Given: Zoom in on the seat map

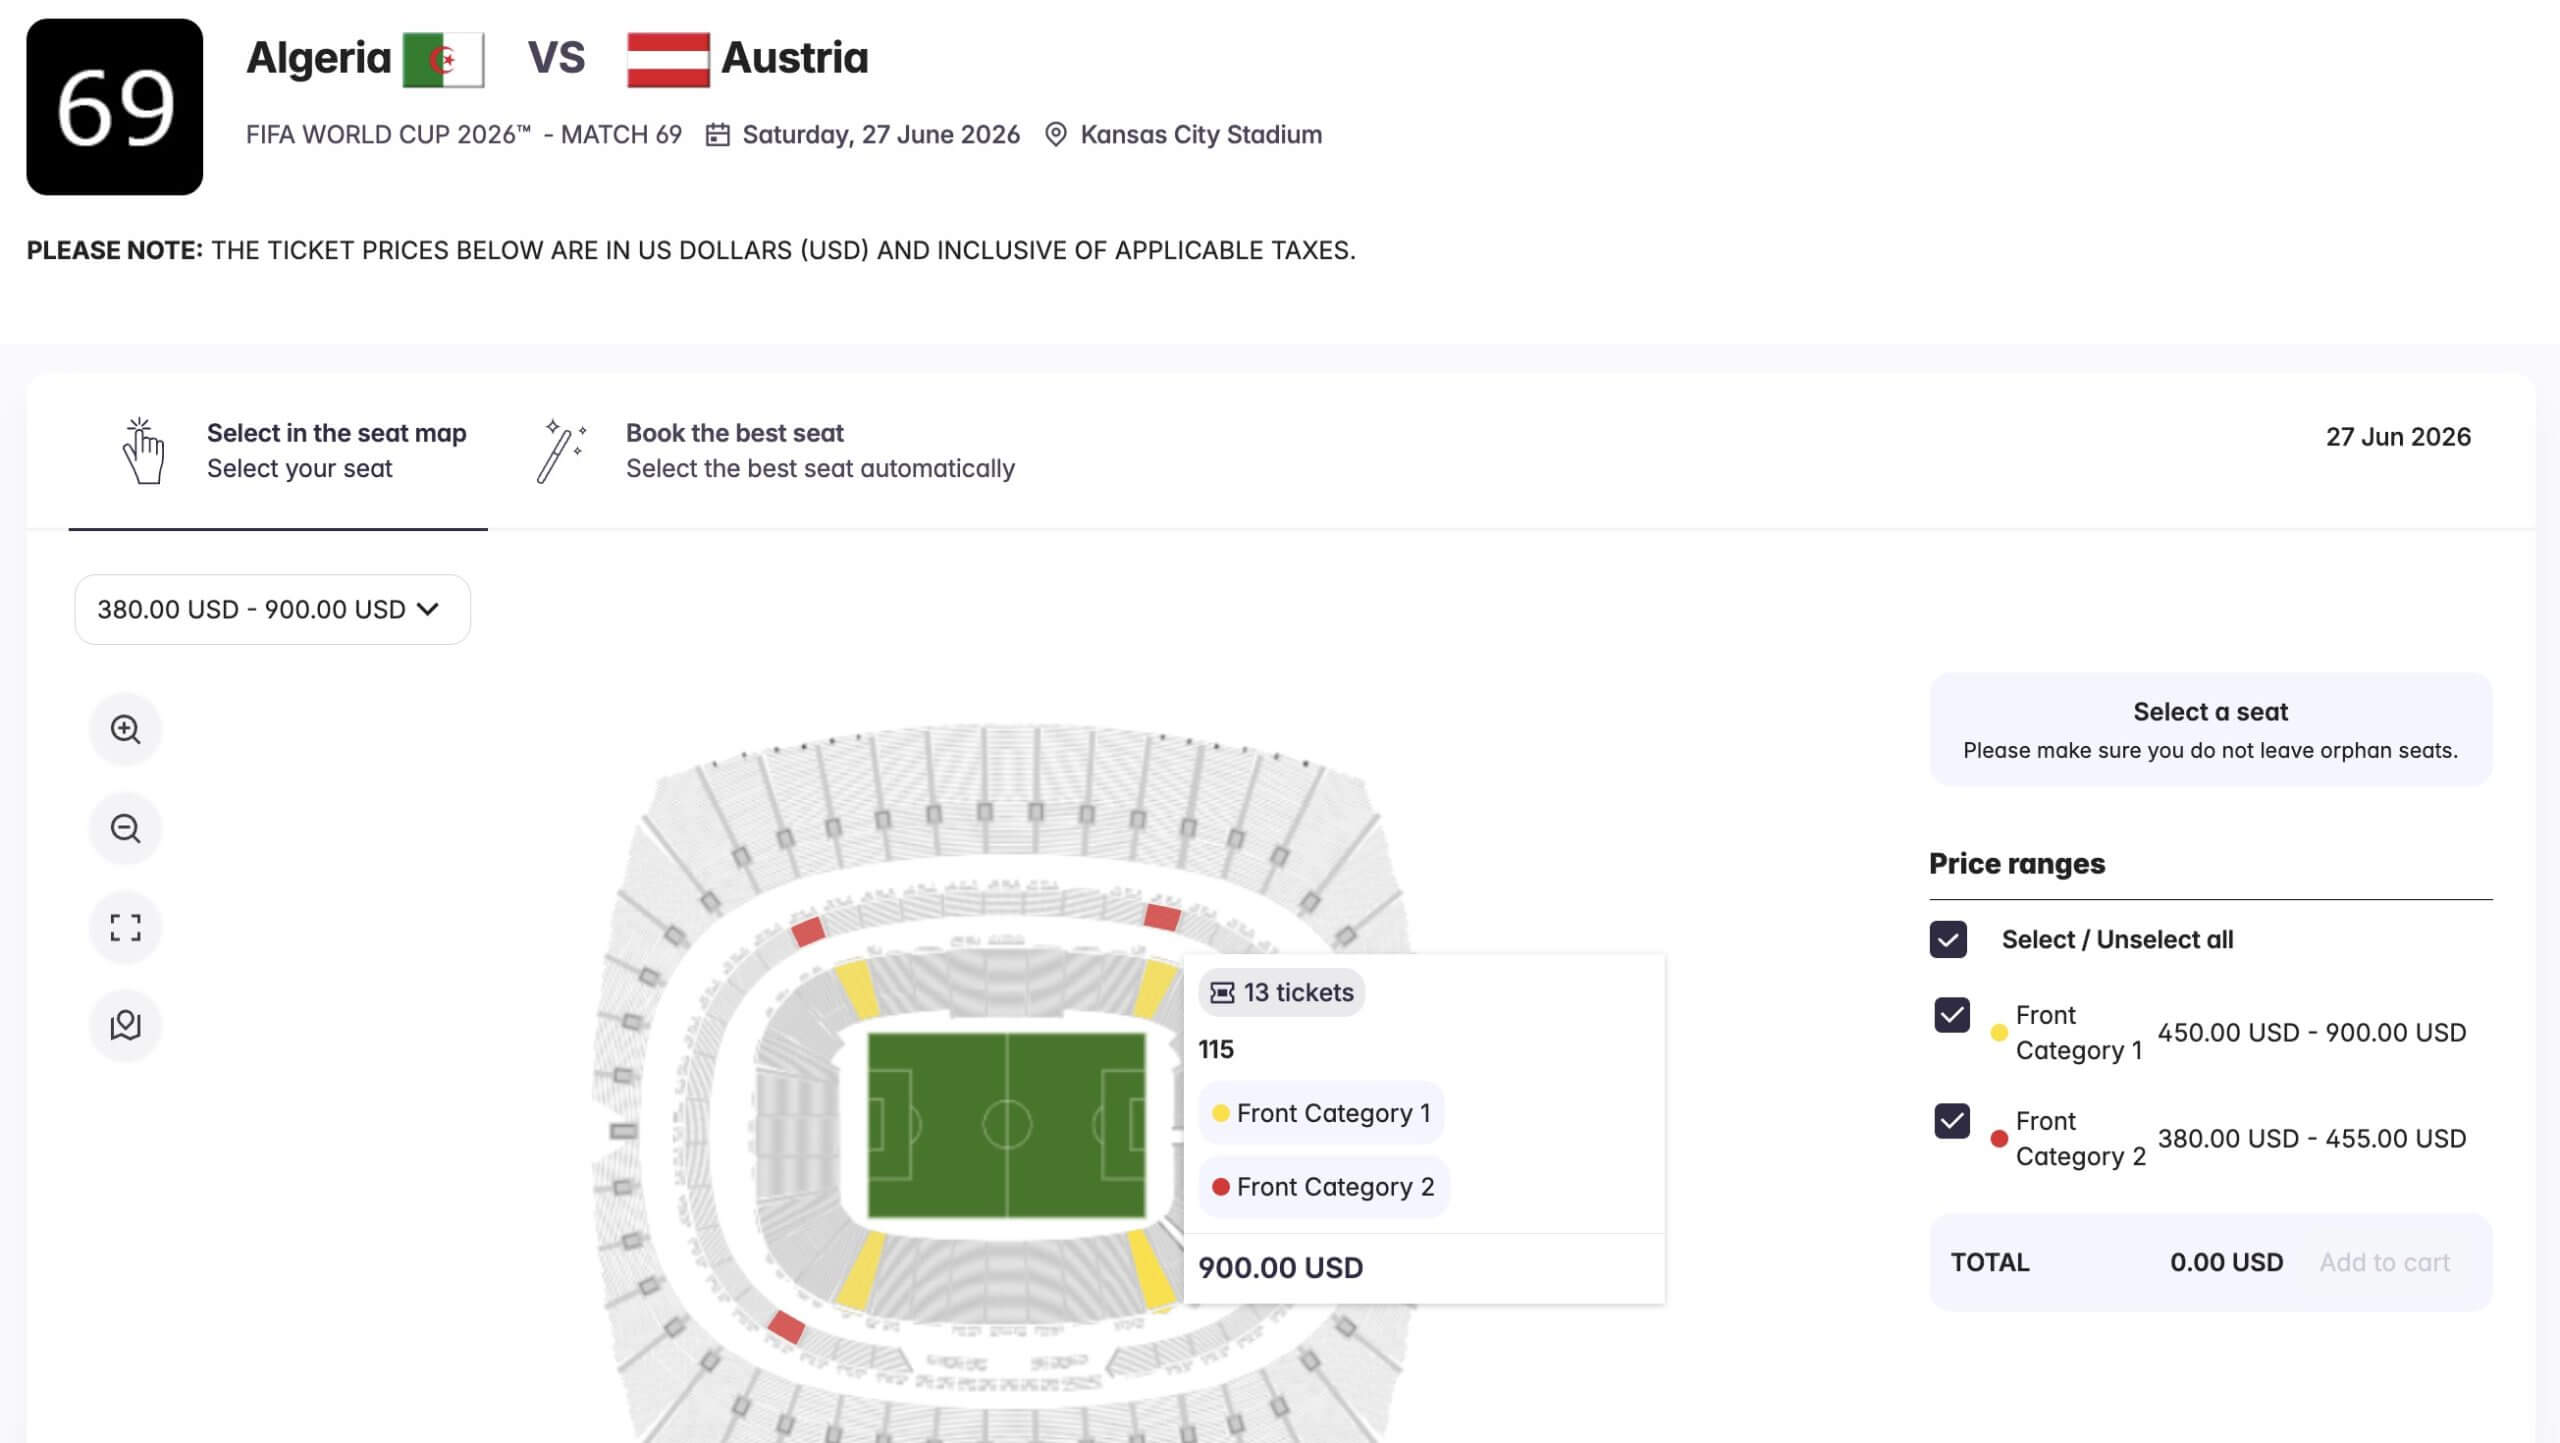Looking at the screenshot, I should tap(125, 729).
